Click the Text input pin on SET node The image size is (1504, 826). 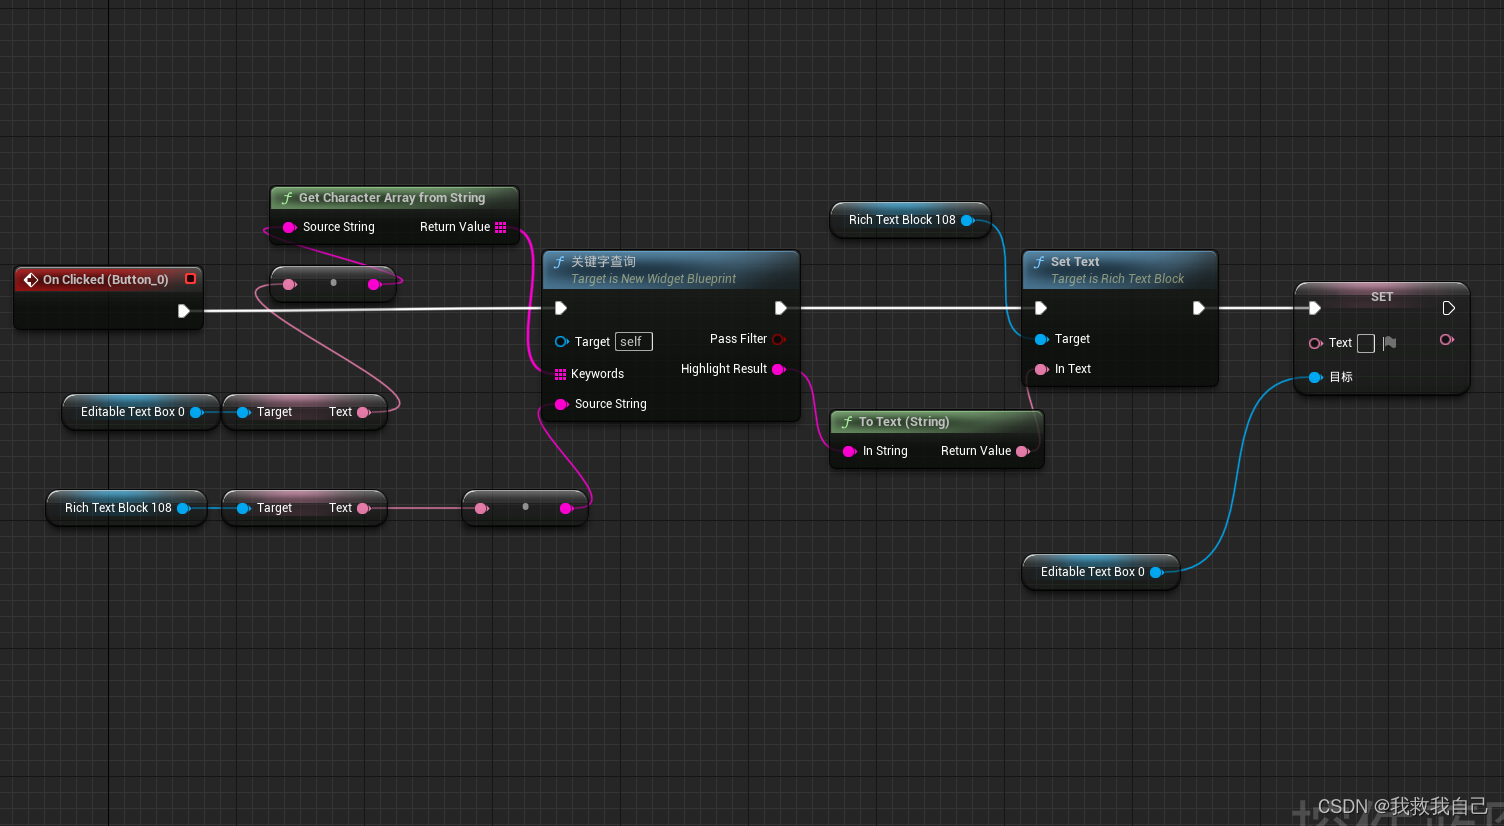tap(1316, 343)
